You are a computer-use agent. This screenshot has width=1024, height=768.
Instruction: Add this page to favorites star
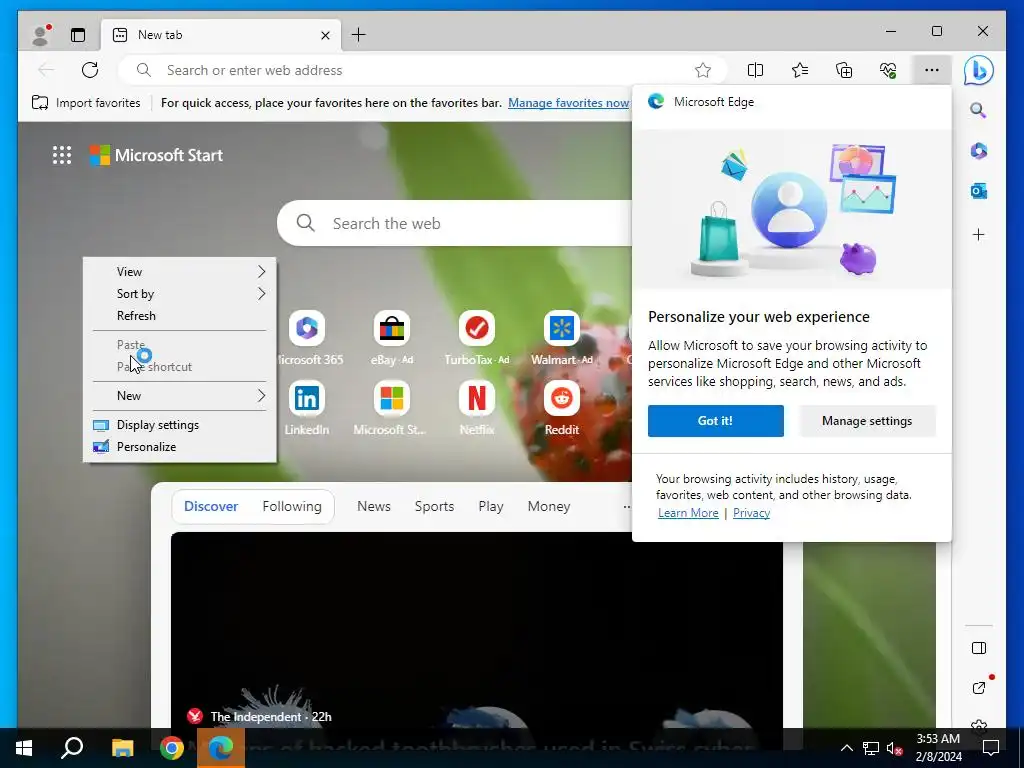[703, 70]
